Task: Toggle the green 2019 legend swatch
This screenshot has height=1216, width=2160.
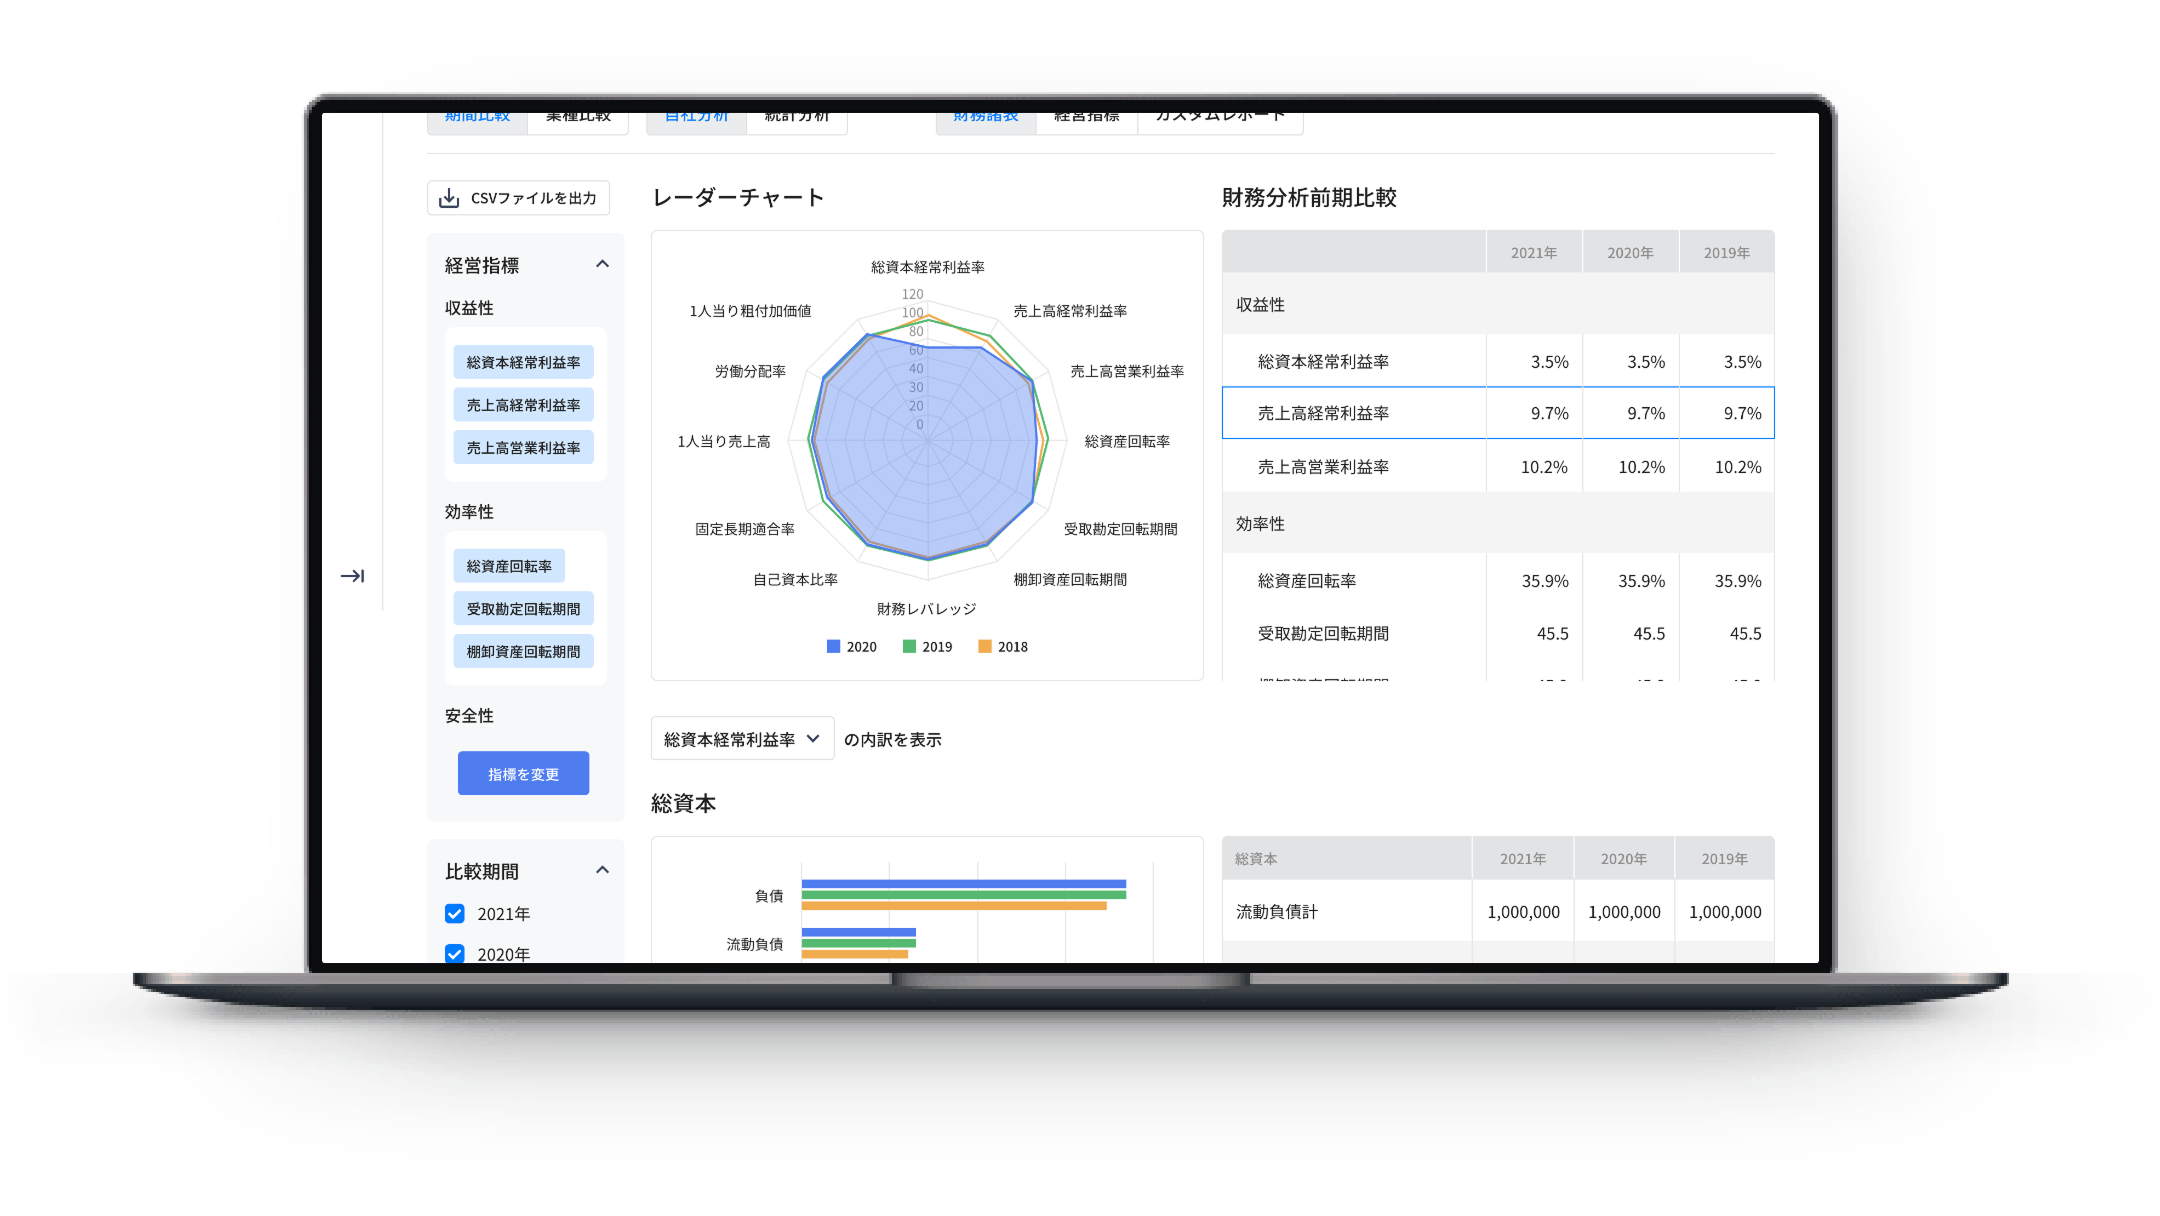Action: click(x=909, y=647)
